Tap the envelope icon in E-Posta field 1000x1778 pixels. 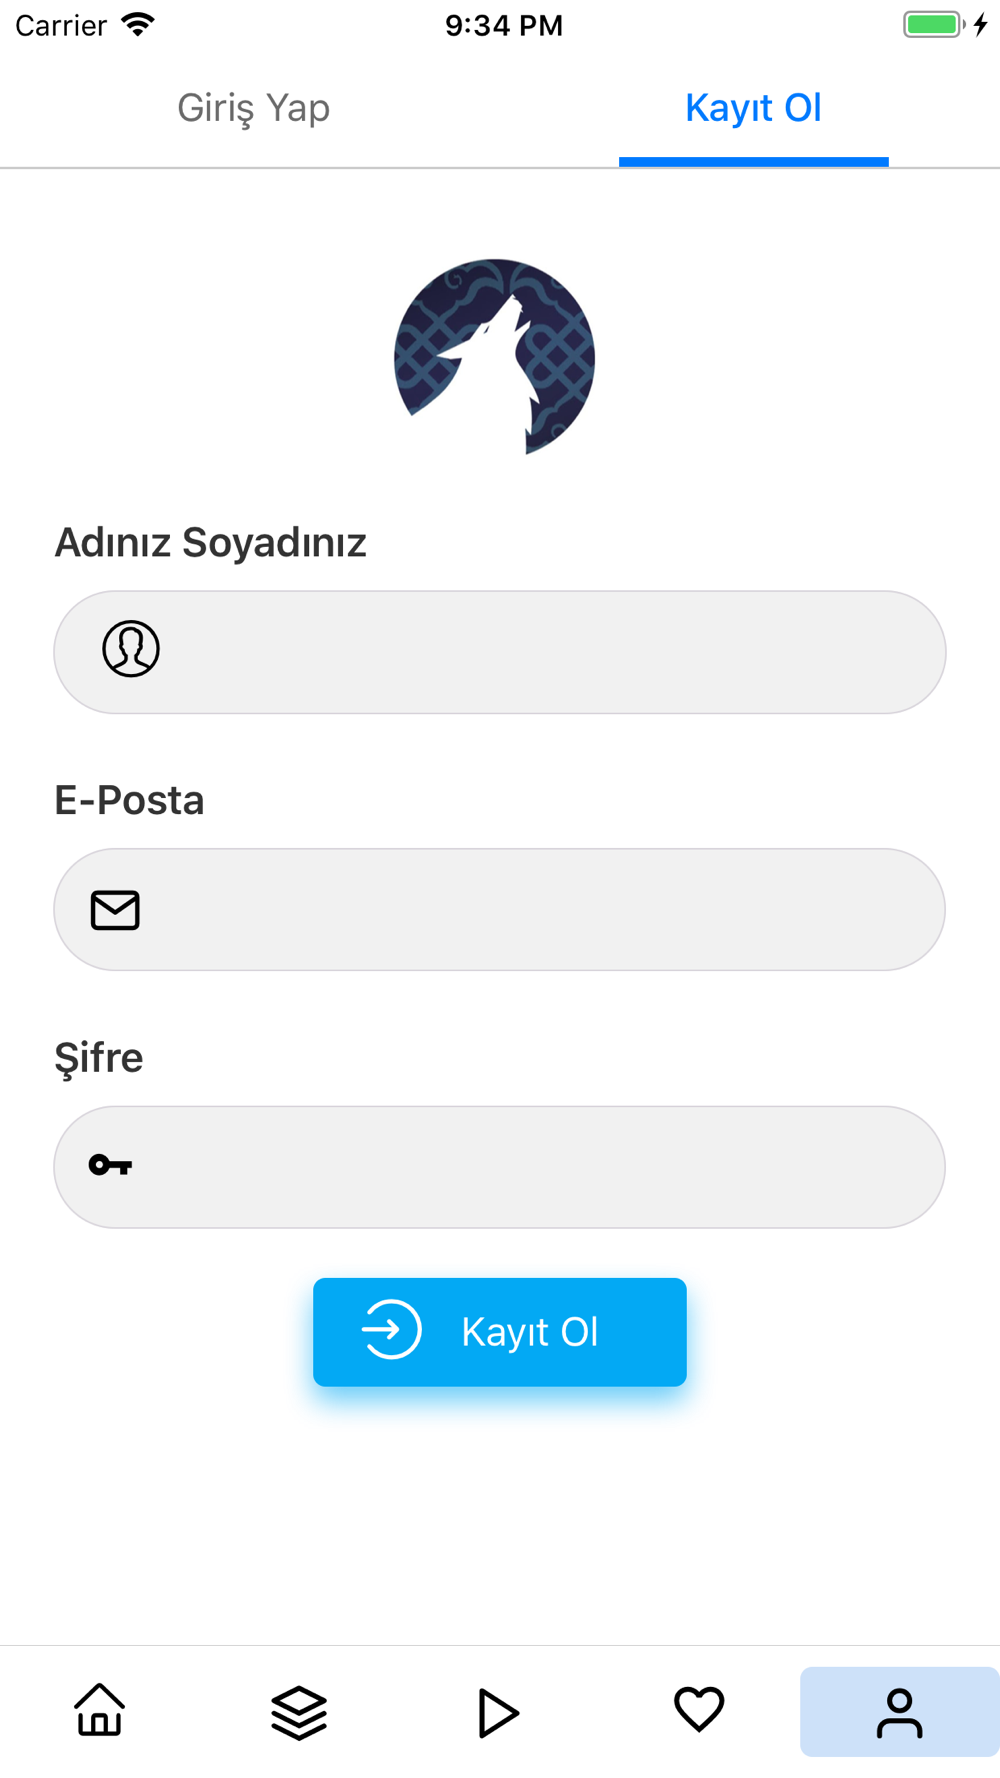115,910
